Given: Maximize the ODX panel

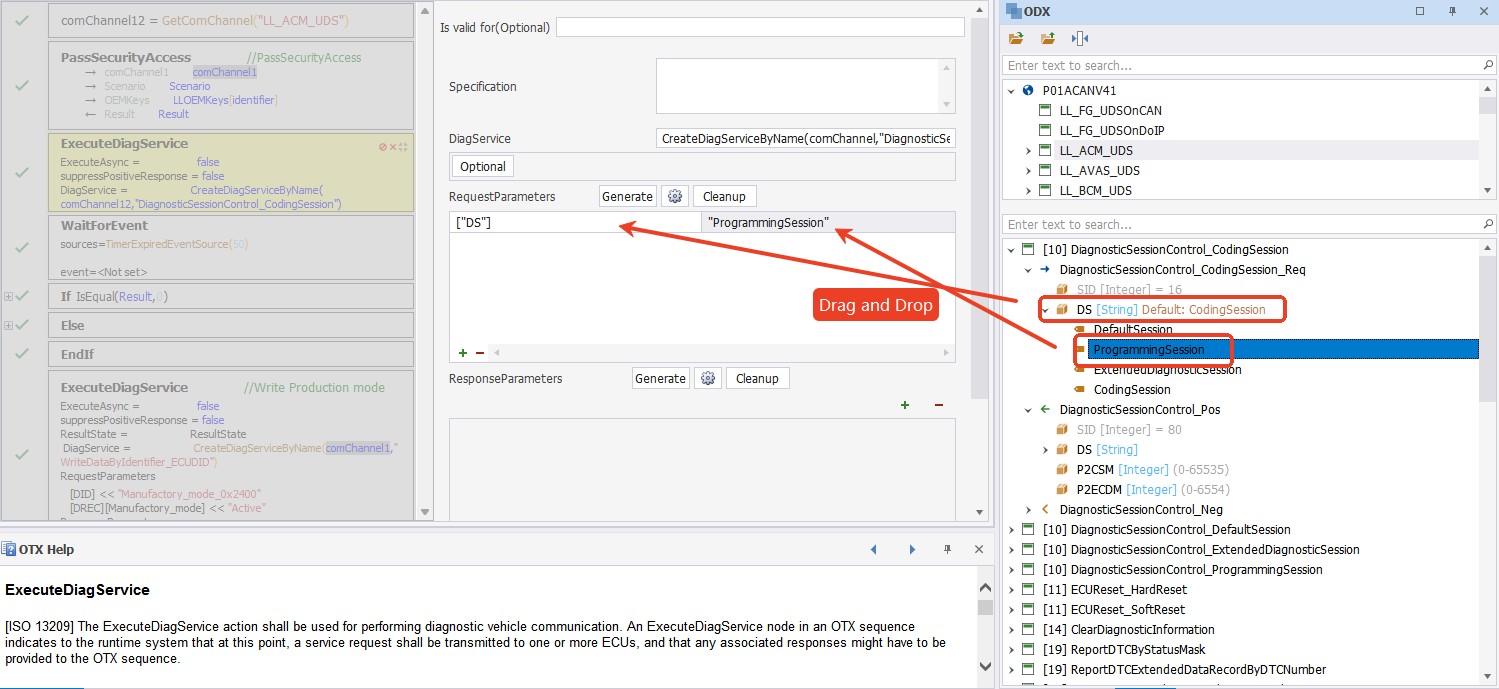Looking at the screenshot, I should (x=1420, y=12).
